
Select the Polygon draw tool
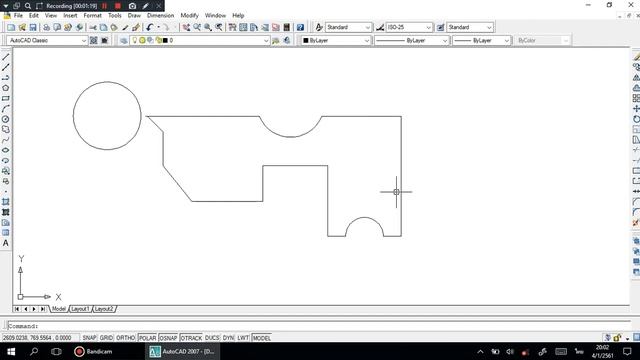pos(6,88)
